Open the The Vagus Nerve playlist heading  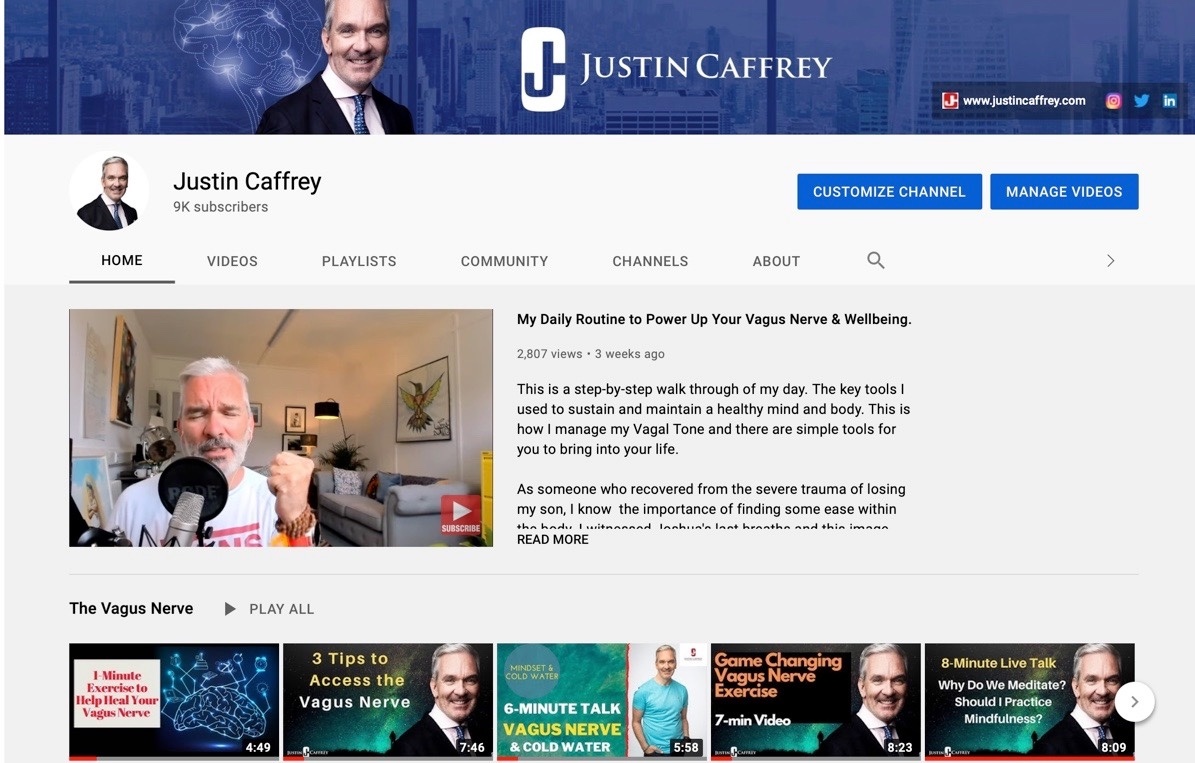pyautogui.click(x=131, y=608)
